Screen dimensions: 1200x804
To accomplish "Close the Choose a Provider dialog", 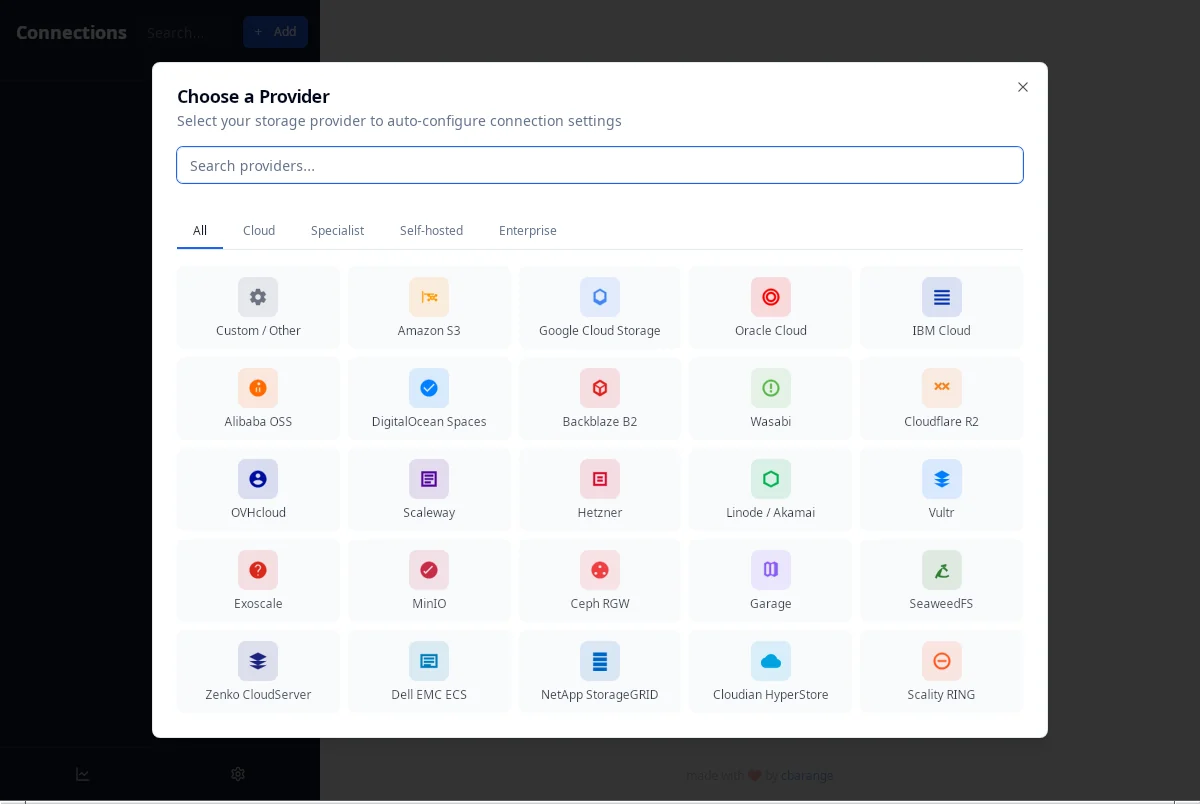I will click(1023, 87).
